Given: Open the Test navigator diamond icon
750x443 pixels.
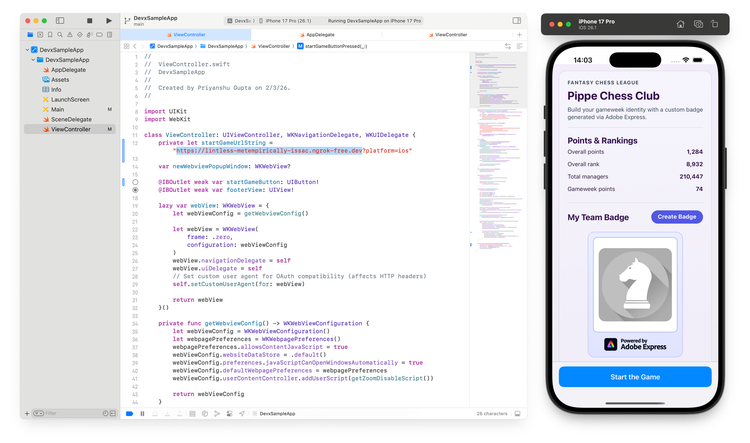Looking at the screenshot, I should point(79,34).
